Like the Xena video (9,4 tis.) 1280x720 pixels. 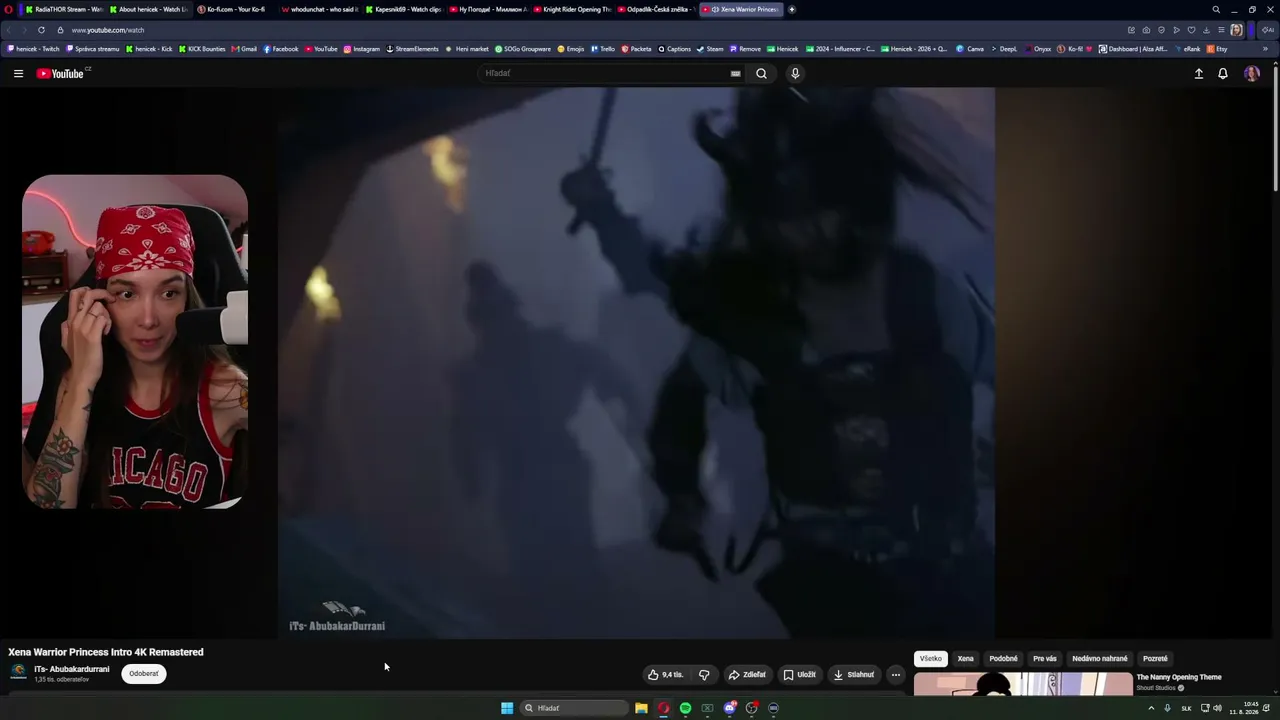click(x=665, y=675)
